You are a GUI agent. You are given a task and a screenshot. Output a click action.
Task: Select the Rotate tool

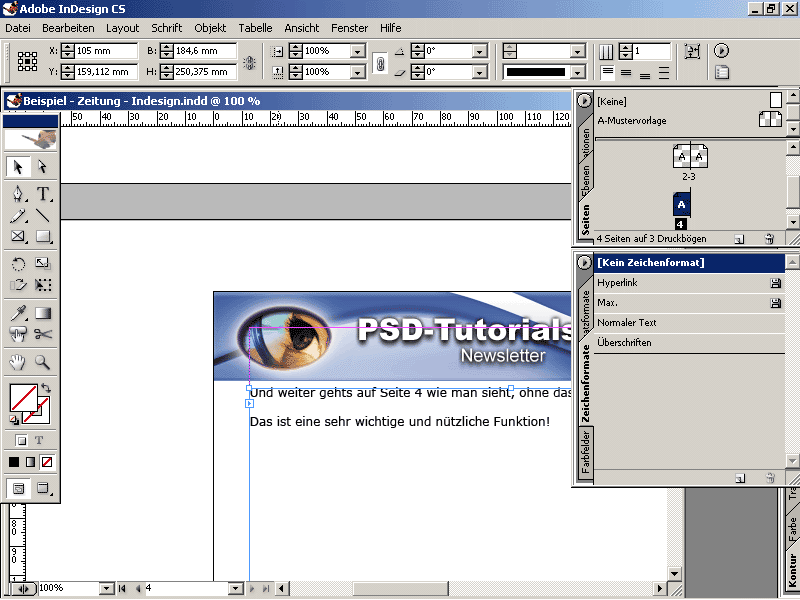point(18,263)
